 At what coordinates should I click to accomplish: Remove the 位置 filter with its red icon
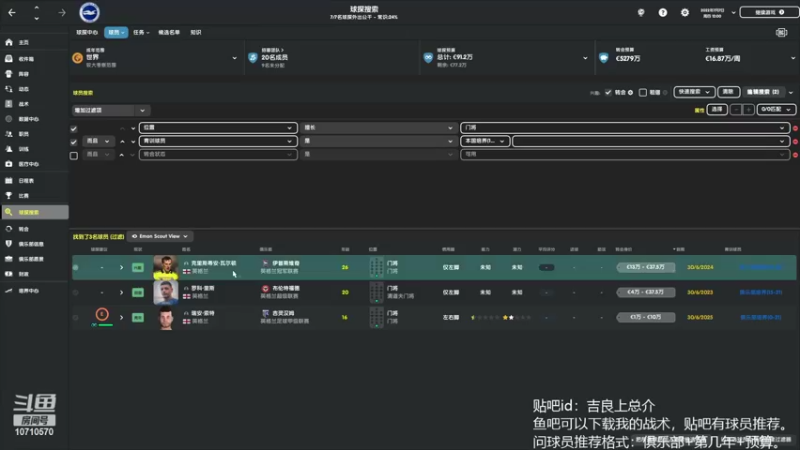pos(795,128)
